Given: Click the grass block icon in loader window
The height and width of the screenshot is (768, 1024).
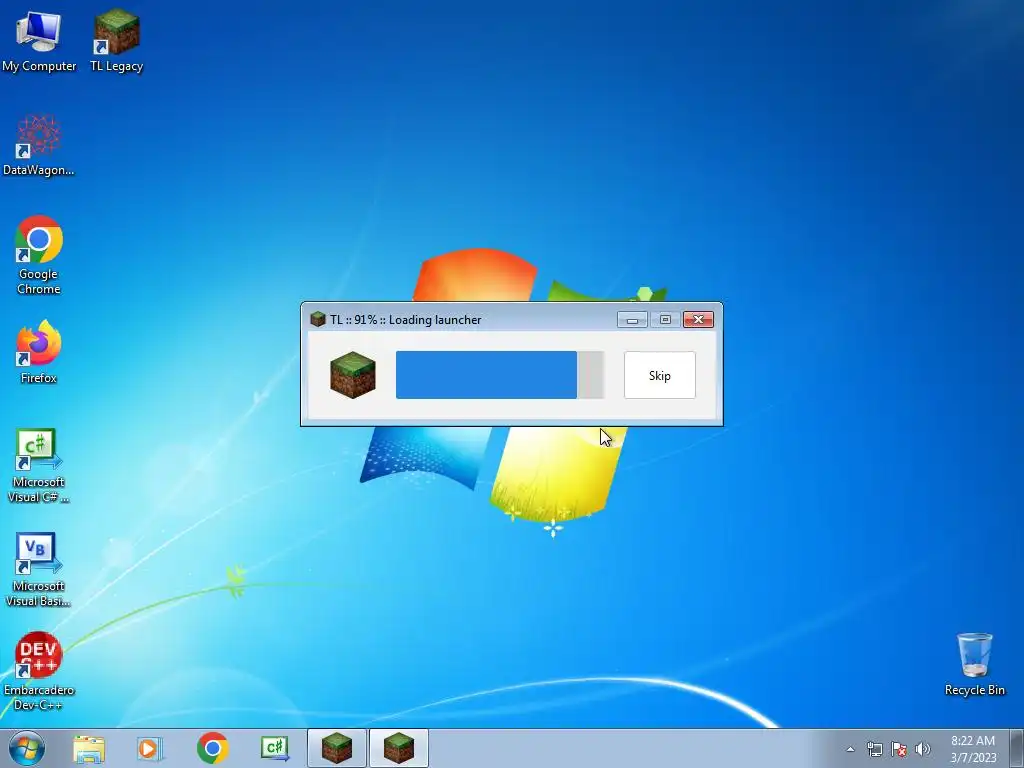Looking at the screenshot, I should point(353,375).
